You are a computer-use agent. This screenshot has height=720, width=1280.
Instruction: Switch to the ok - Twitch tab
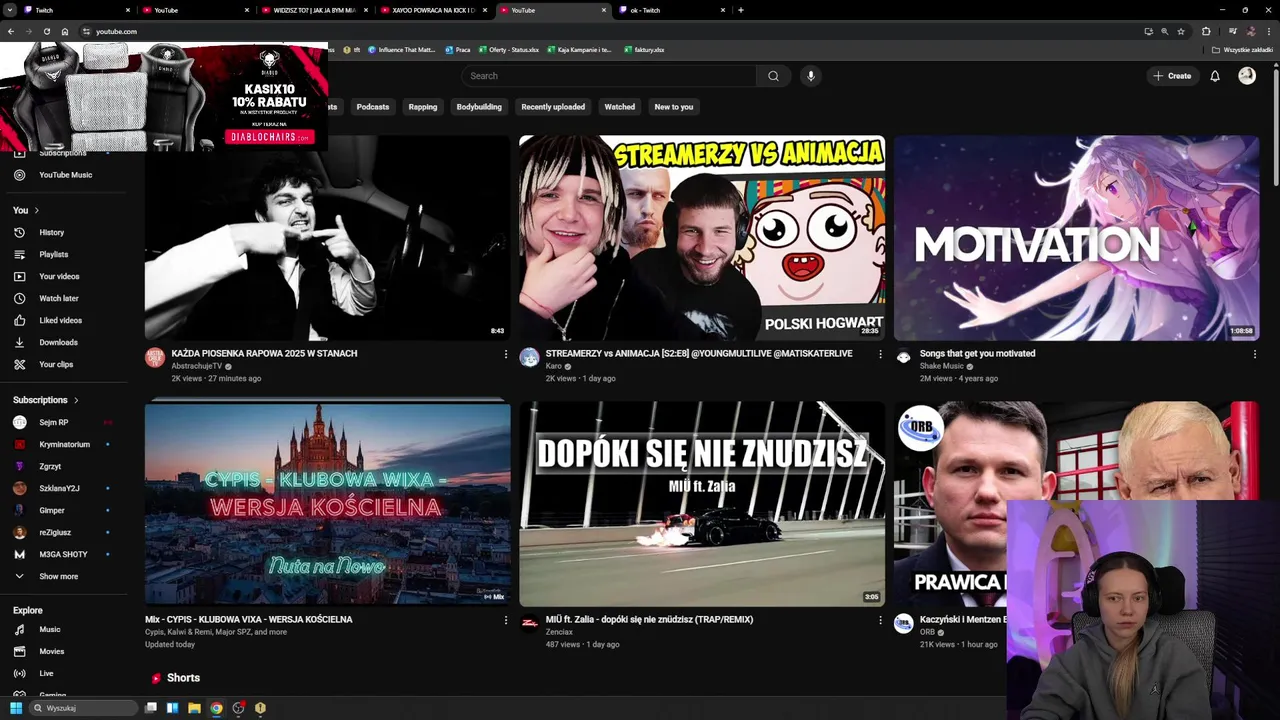(x=672, y=10)
